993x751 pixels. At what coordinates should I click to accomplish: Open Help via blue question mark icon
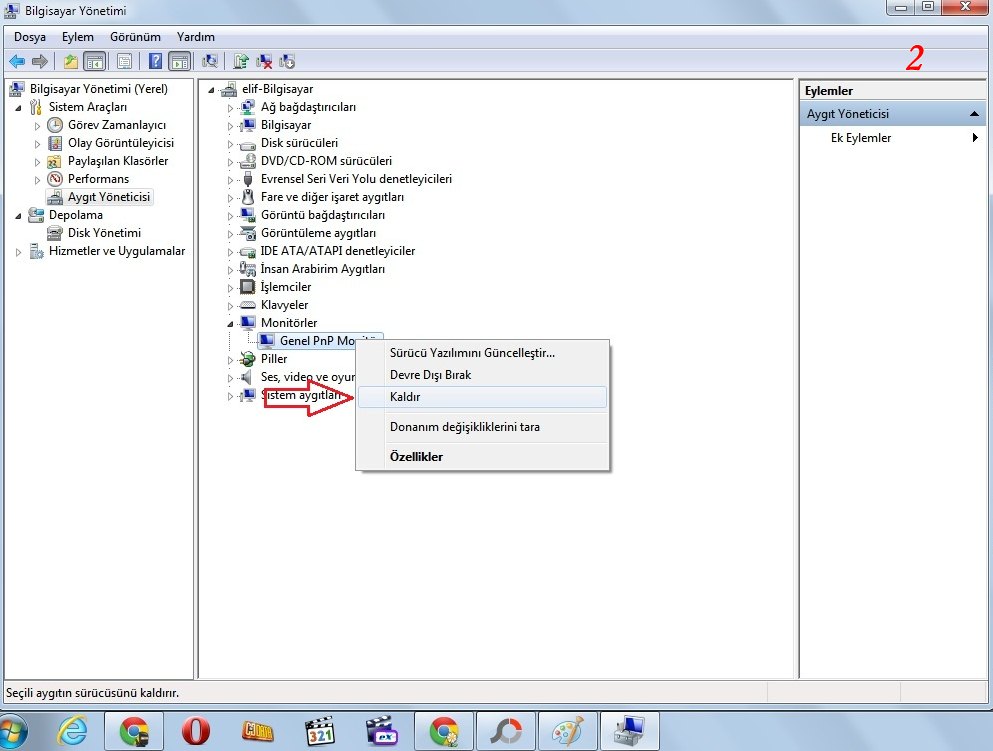tap(155, 61)
